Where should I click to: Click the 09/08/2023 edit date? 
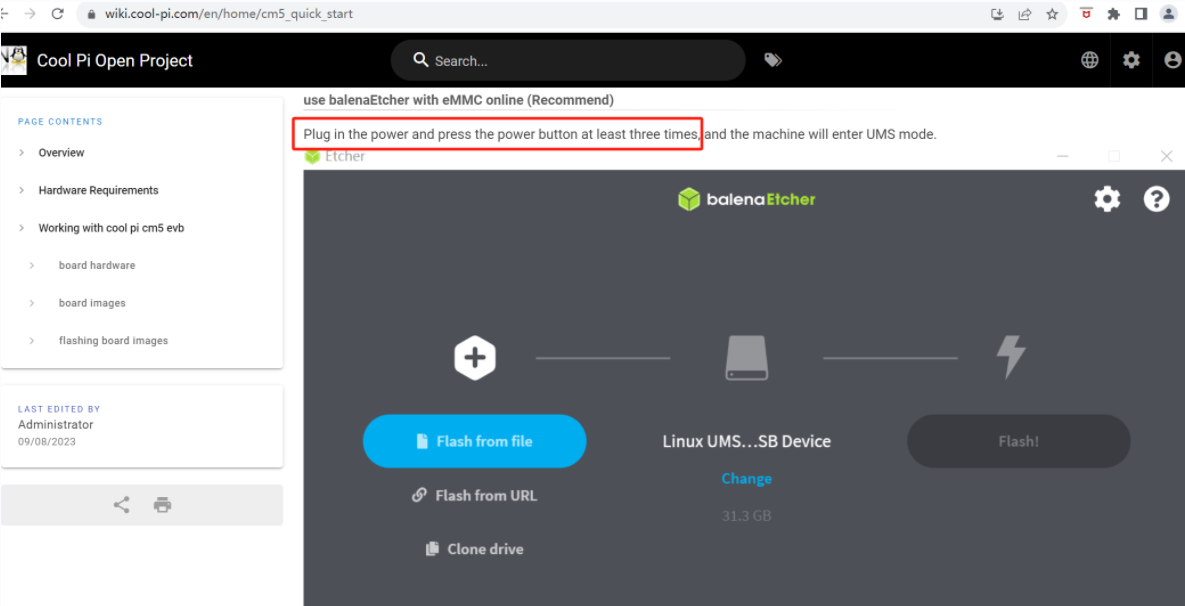[x=47, y=441]
